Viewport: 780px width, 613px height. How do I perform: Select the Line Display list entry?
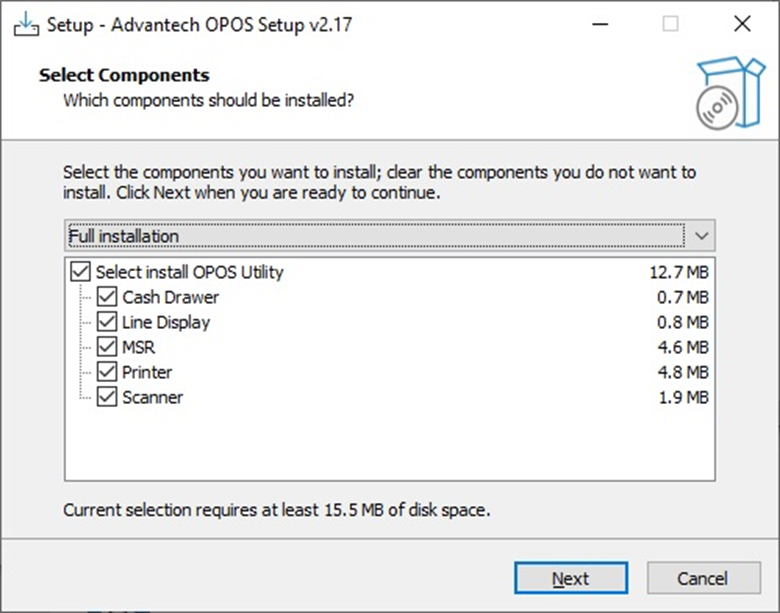point(166,322)
